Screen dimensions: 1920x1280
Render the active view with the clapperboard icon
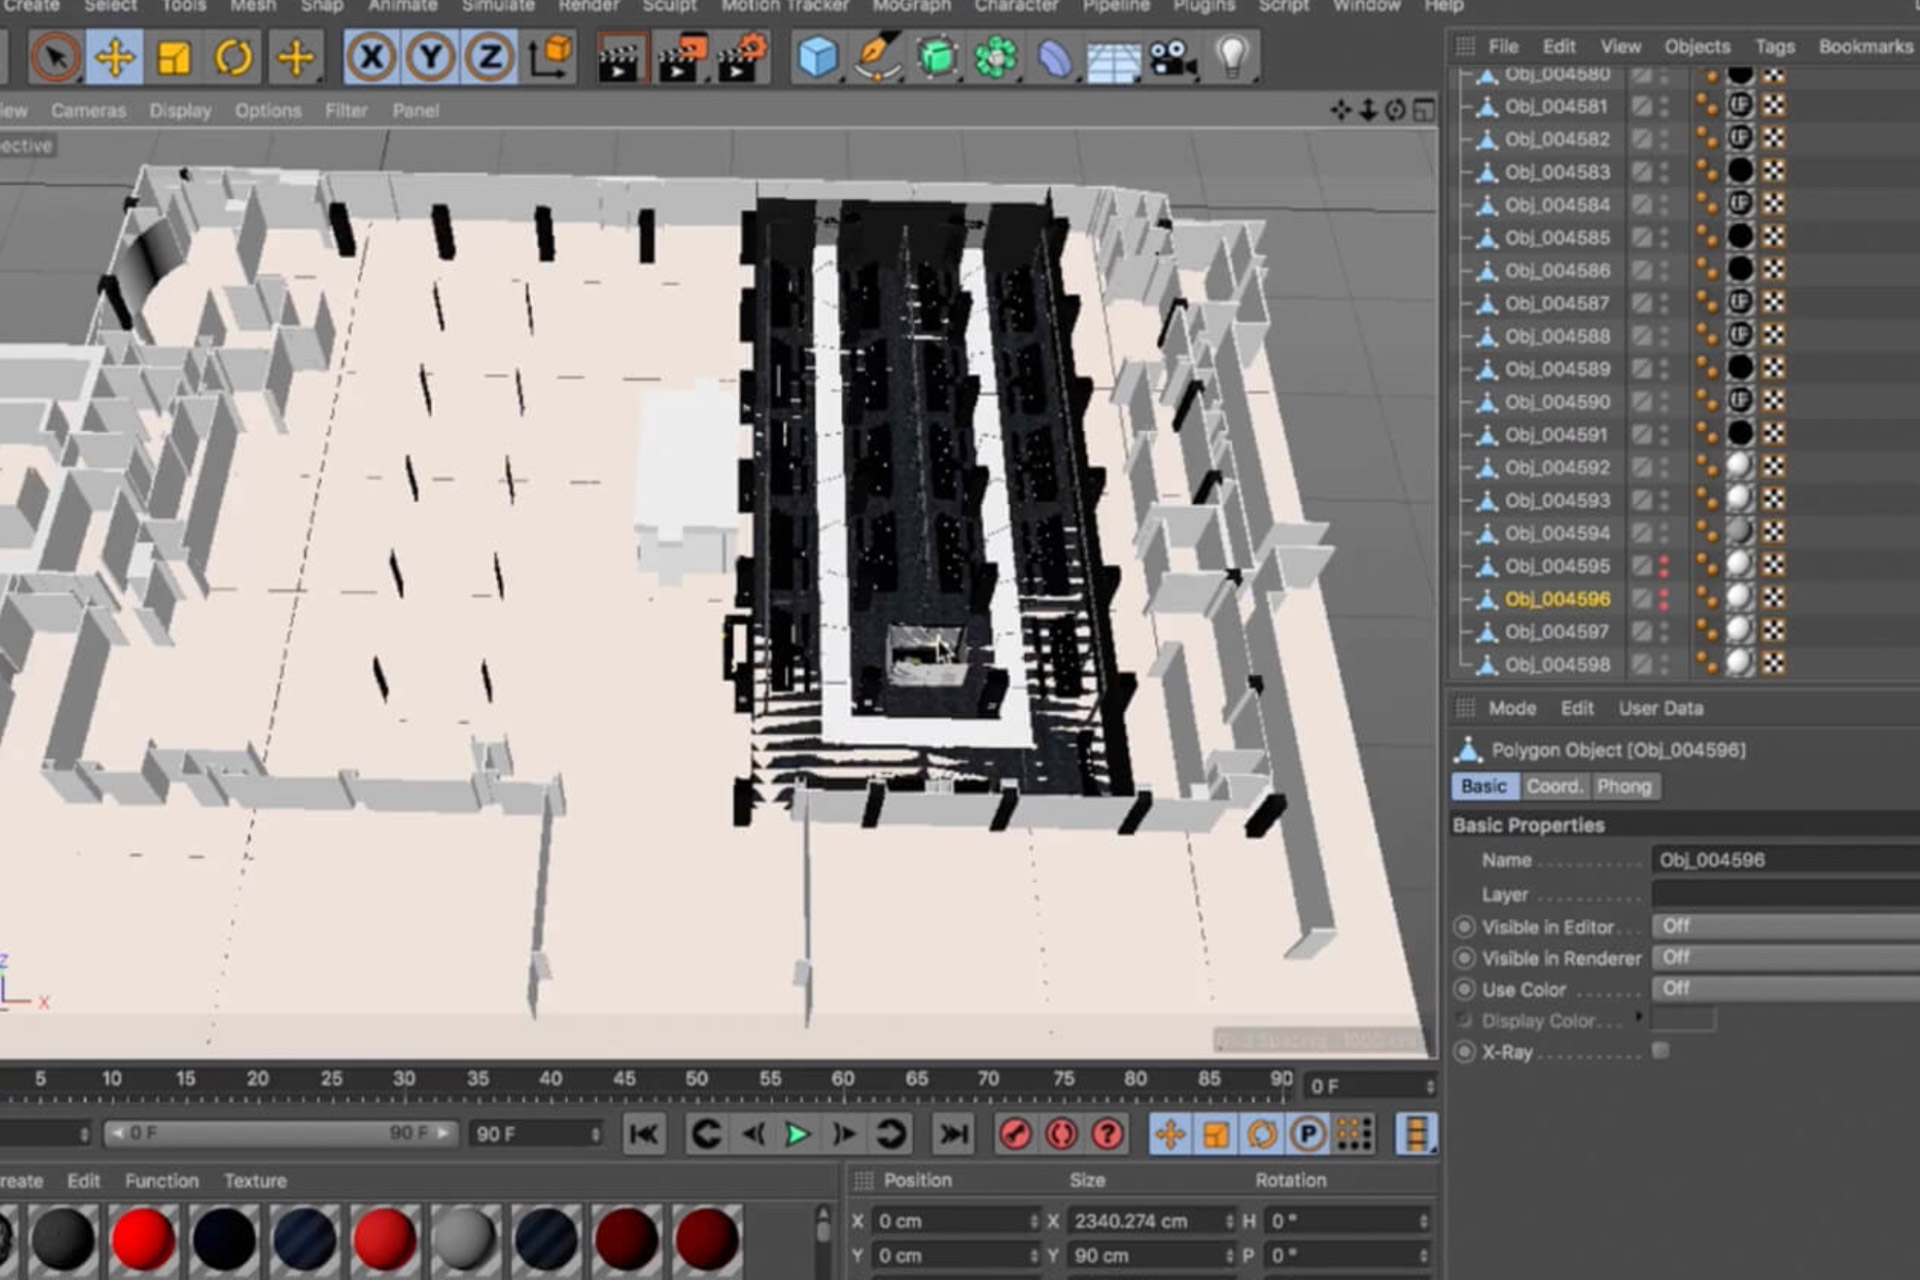pyautogui.click(x=620, y=58)
